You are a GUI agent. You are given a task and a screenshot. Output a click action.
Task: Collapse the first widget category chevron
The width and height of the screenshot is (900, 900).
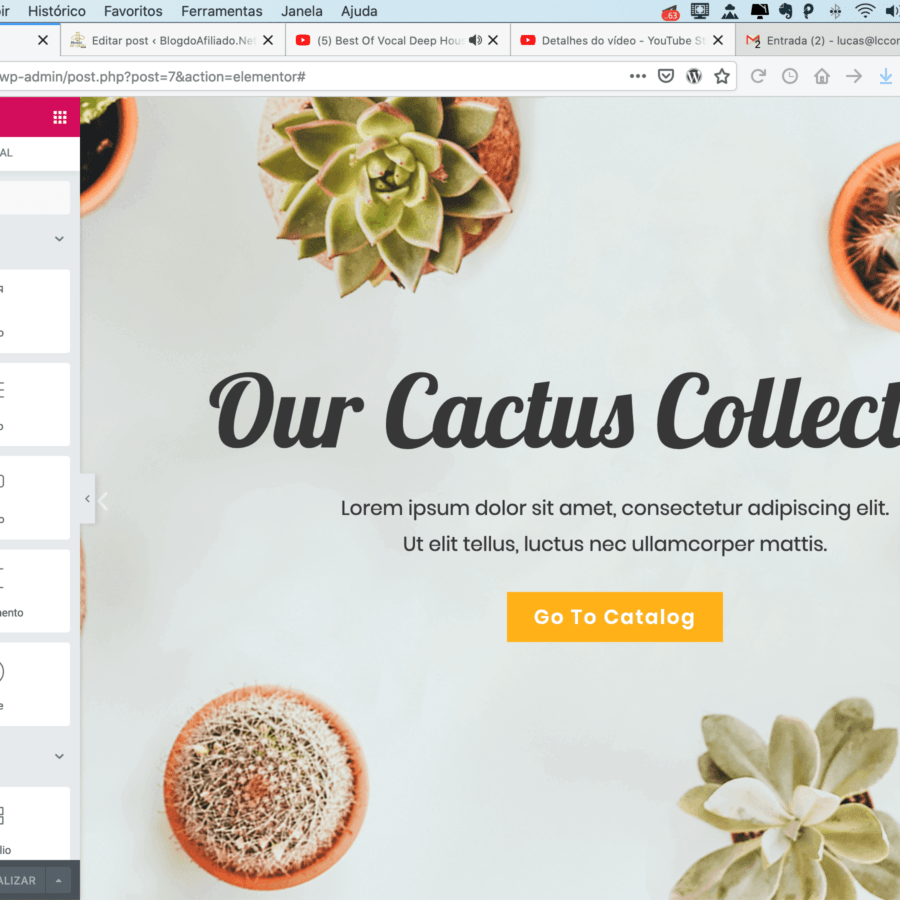59,239
